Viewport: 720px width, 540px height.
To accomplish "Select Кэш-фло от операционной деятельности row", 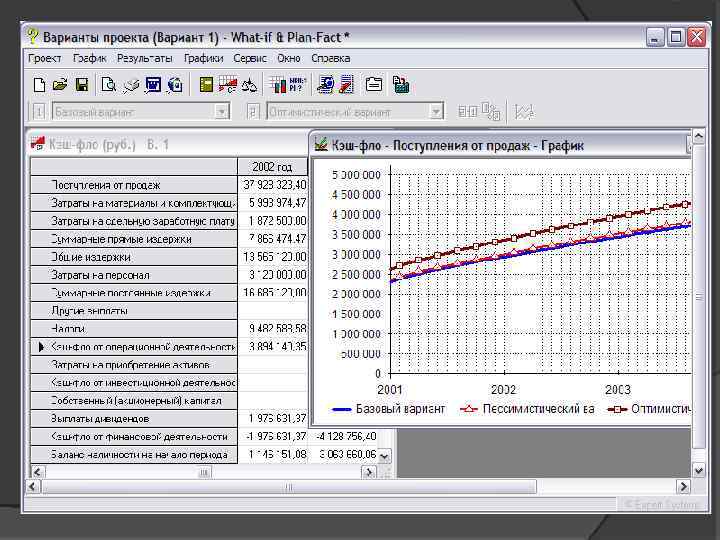I will coord(134,347).
